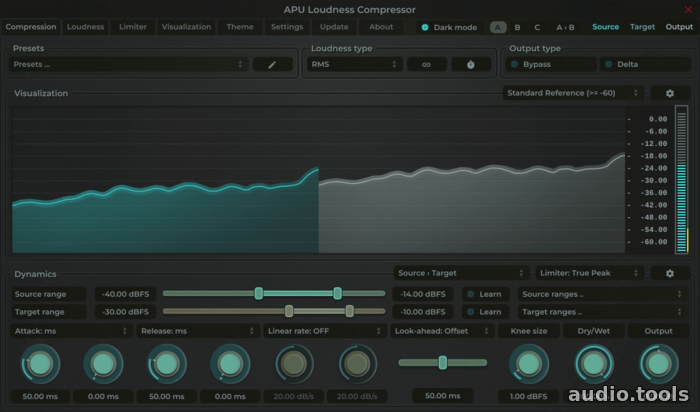This screenshot has height=412, width=700.
Task: Click the -30.00 dBFS target value field
Action: pos(125,312)
